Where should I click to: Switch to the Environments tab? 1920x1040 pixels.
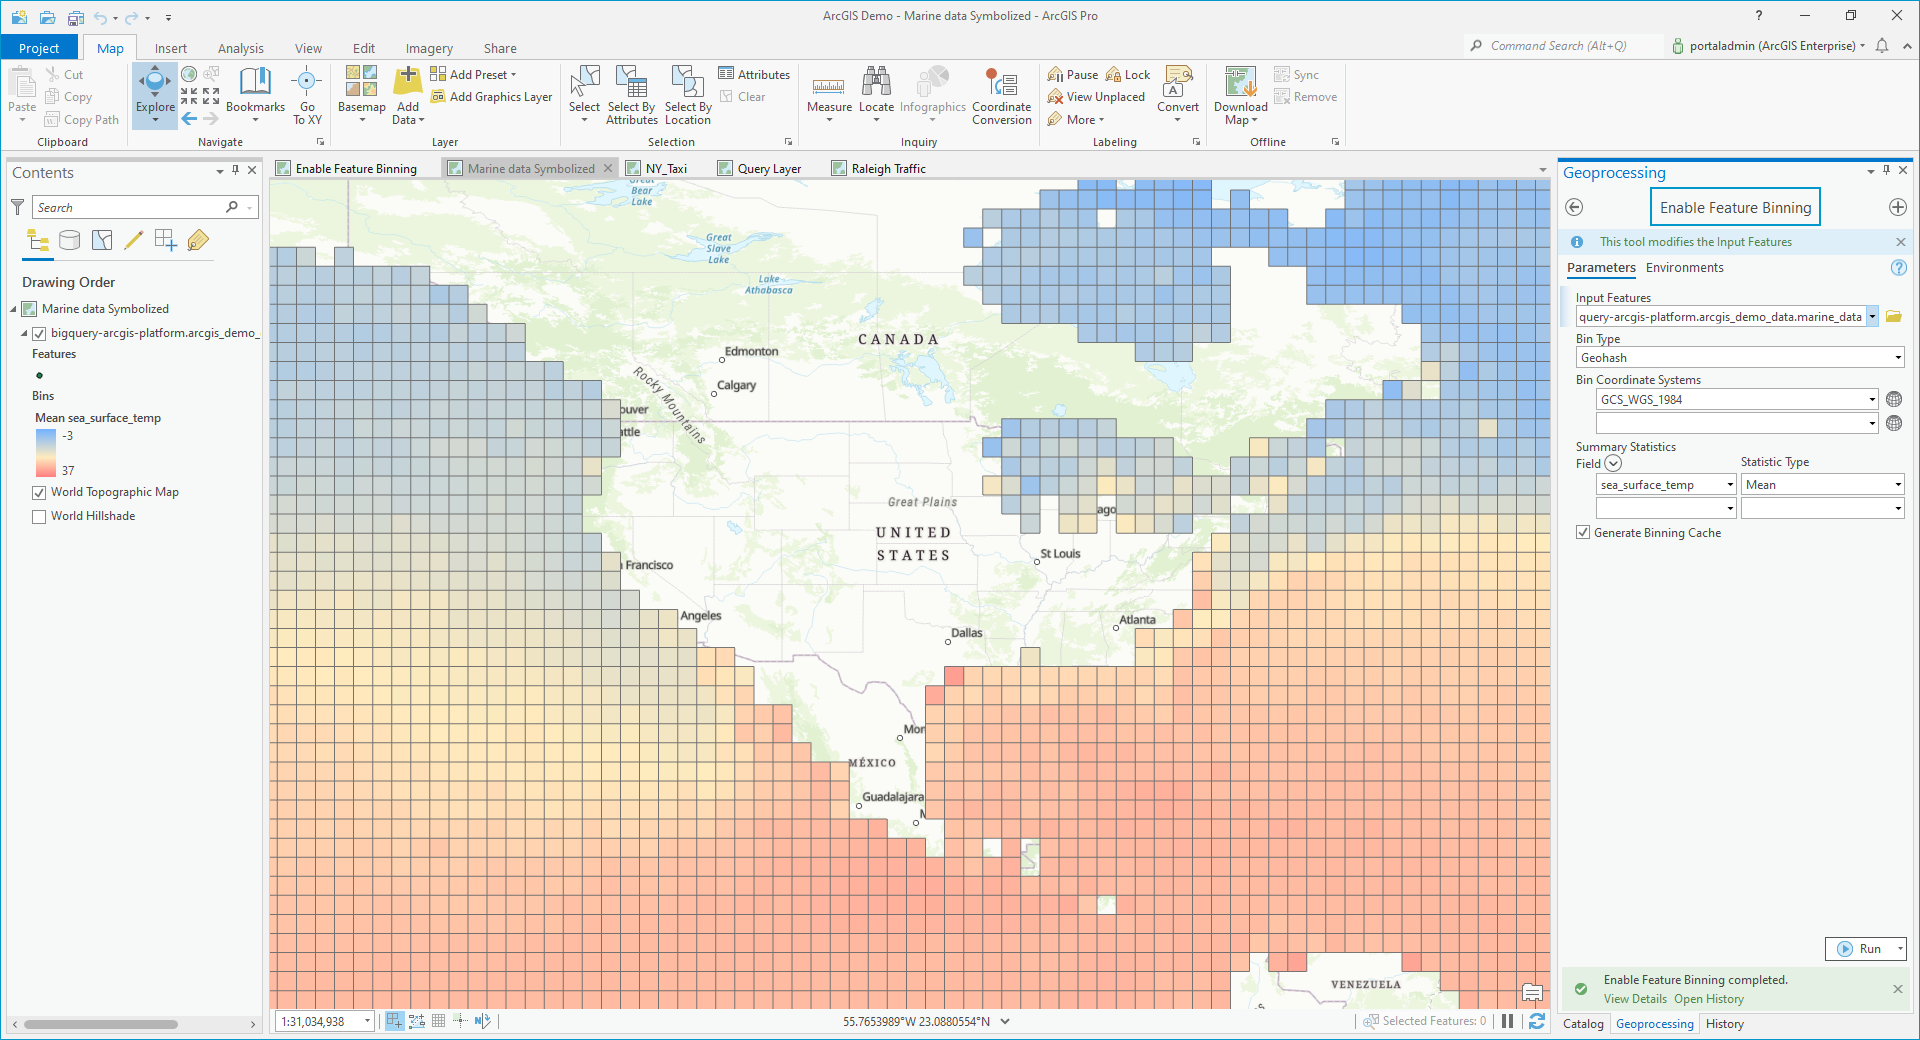point(1685,268)
